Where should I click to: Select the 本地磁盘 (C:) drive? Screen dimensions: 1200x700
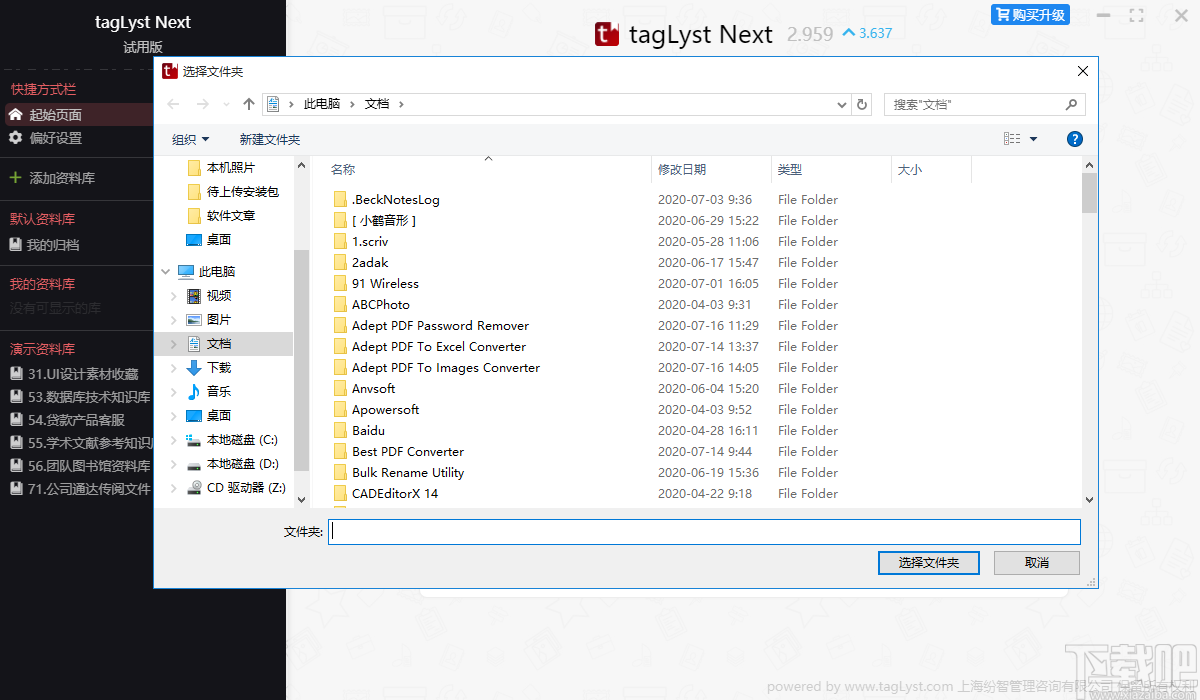coord(232,439)
